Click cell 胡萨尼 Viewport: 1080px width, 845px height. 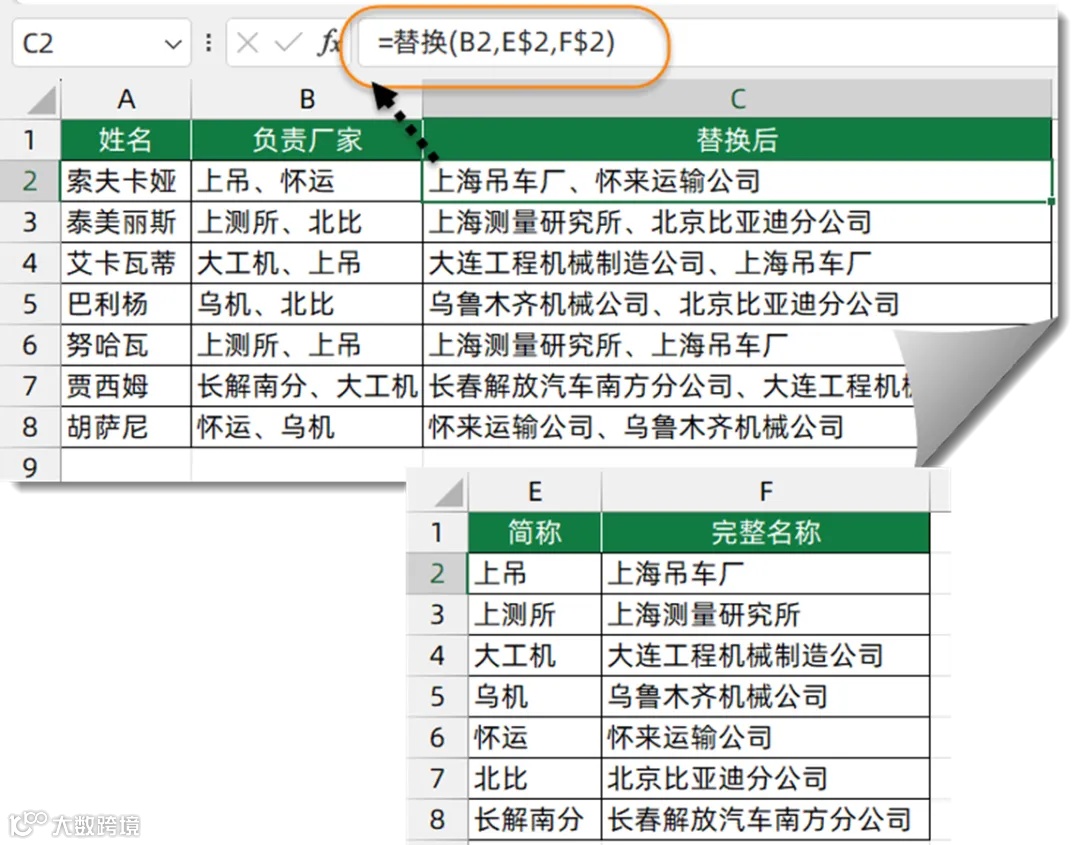coord(126,427)
